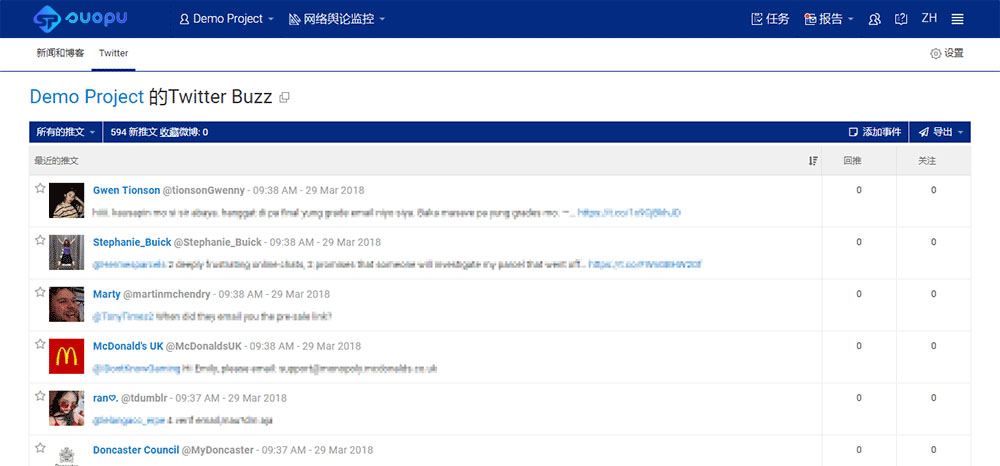Expand the 报告 dropdown
This screenshot has height=466, width=1000.
click(x=829, y=19)
